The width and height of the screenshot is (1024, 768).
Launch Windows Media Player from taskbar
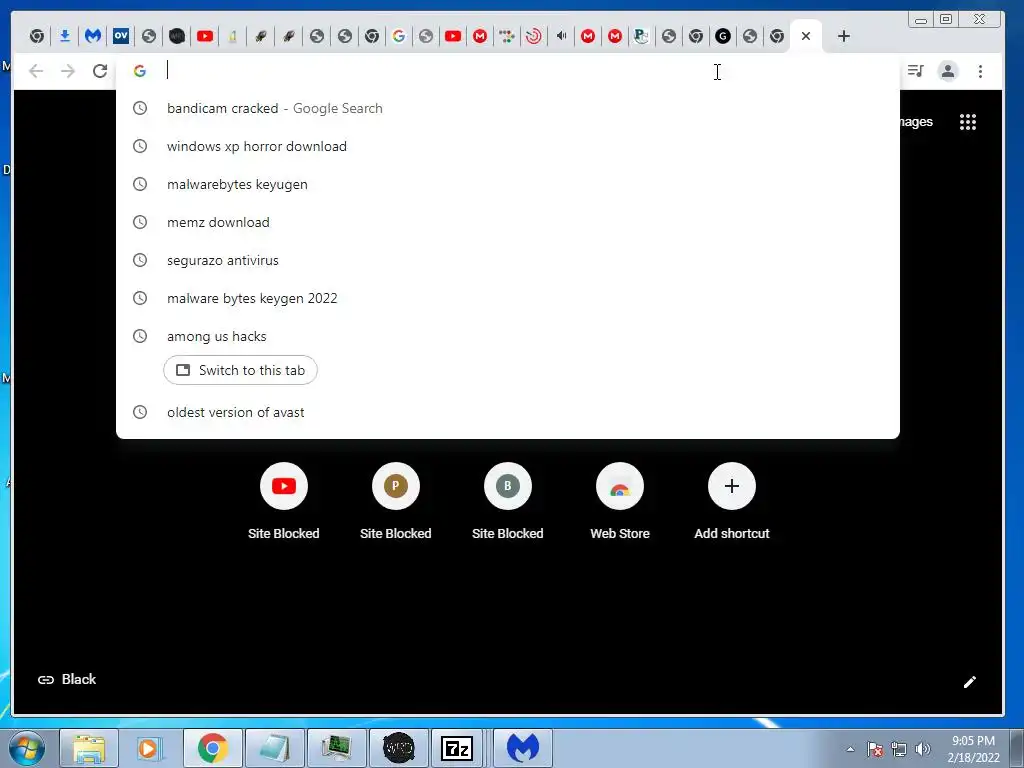(148, 748)
